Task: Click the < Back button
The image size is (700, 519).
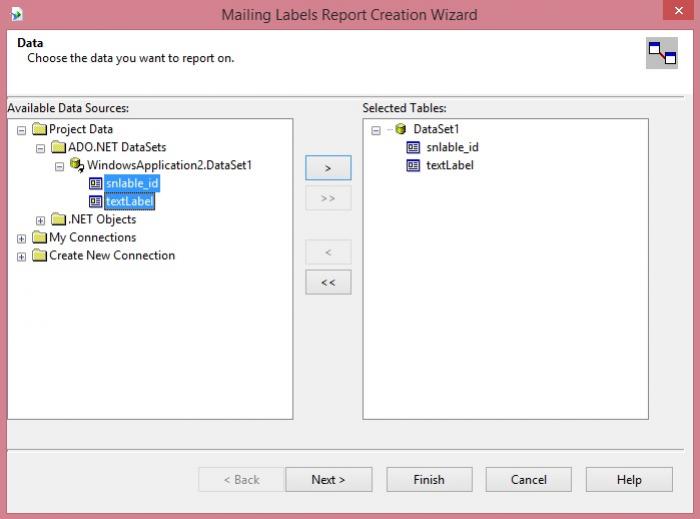Action: [241, 479]
